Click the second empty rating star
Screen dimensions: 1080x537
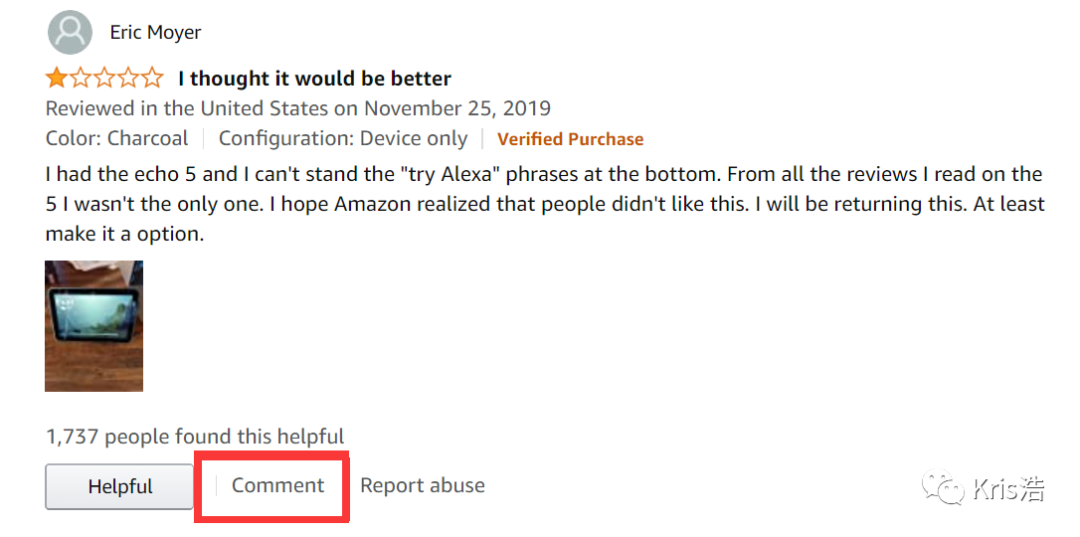click(x=80, y=78)
